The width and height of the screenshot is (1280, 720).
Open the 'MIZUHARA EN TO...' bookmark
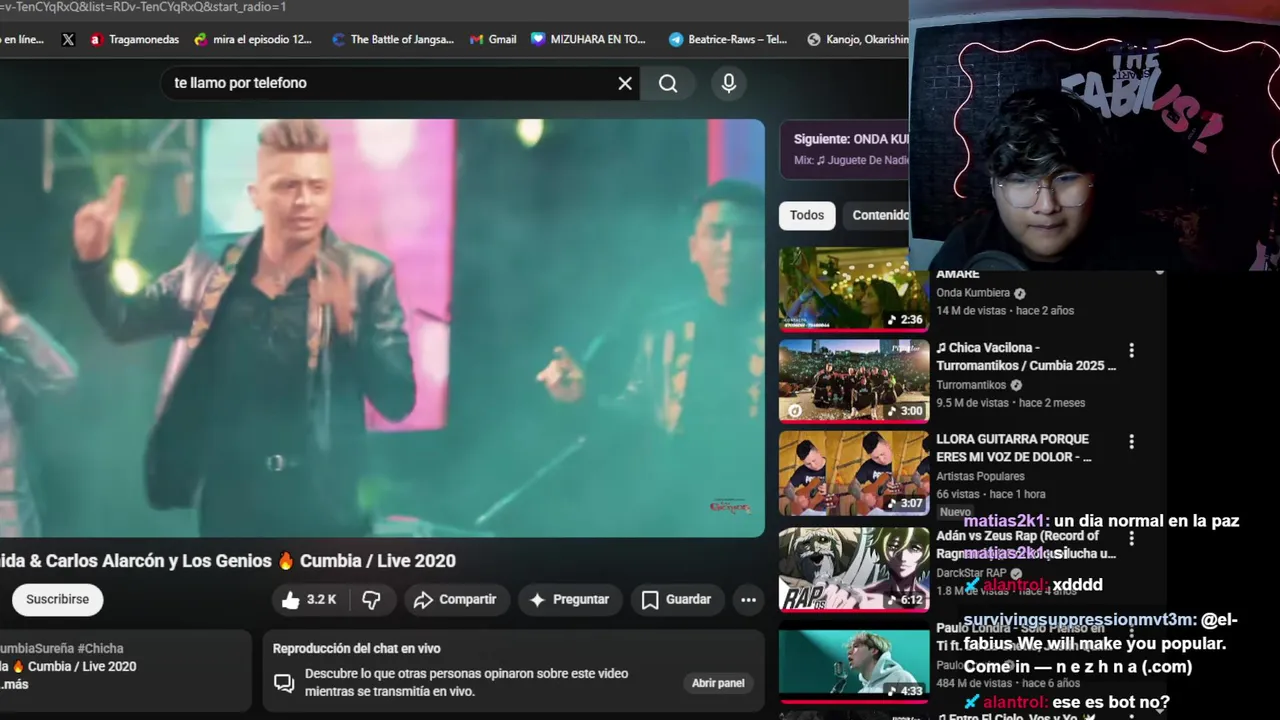click(588, 40)
